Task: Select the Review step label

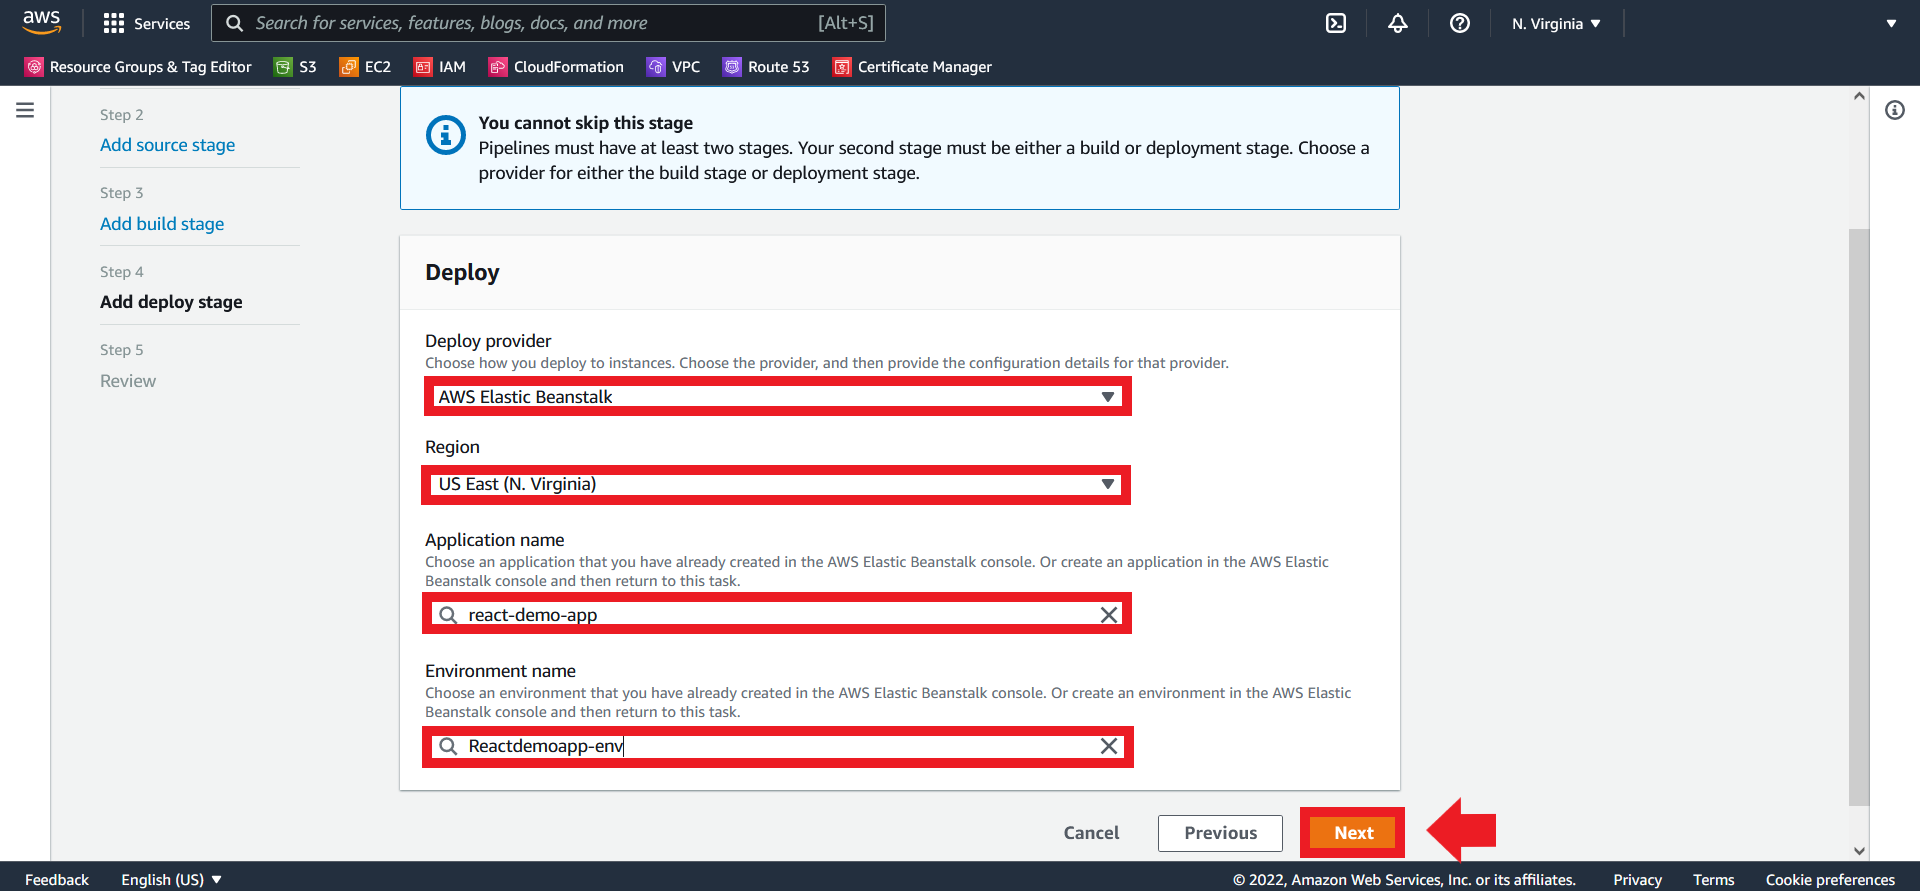Action: [x=128, y=381]
